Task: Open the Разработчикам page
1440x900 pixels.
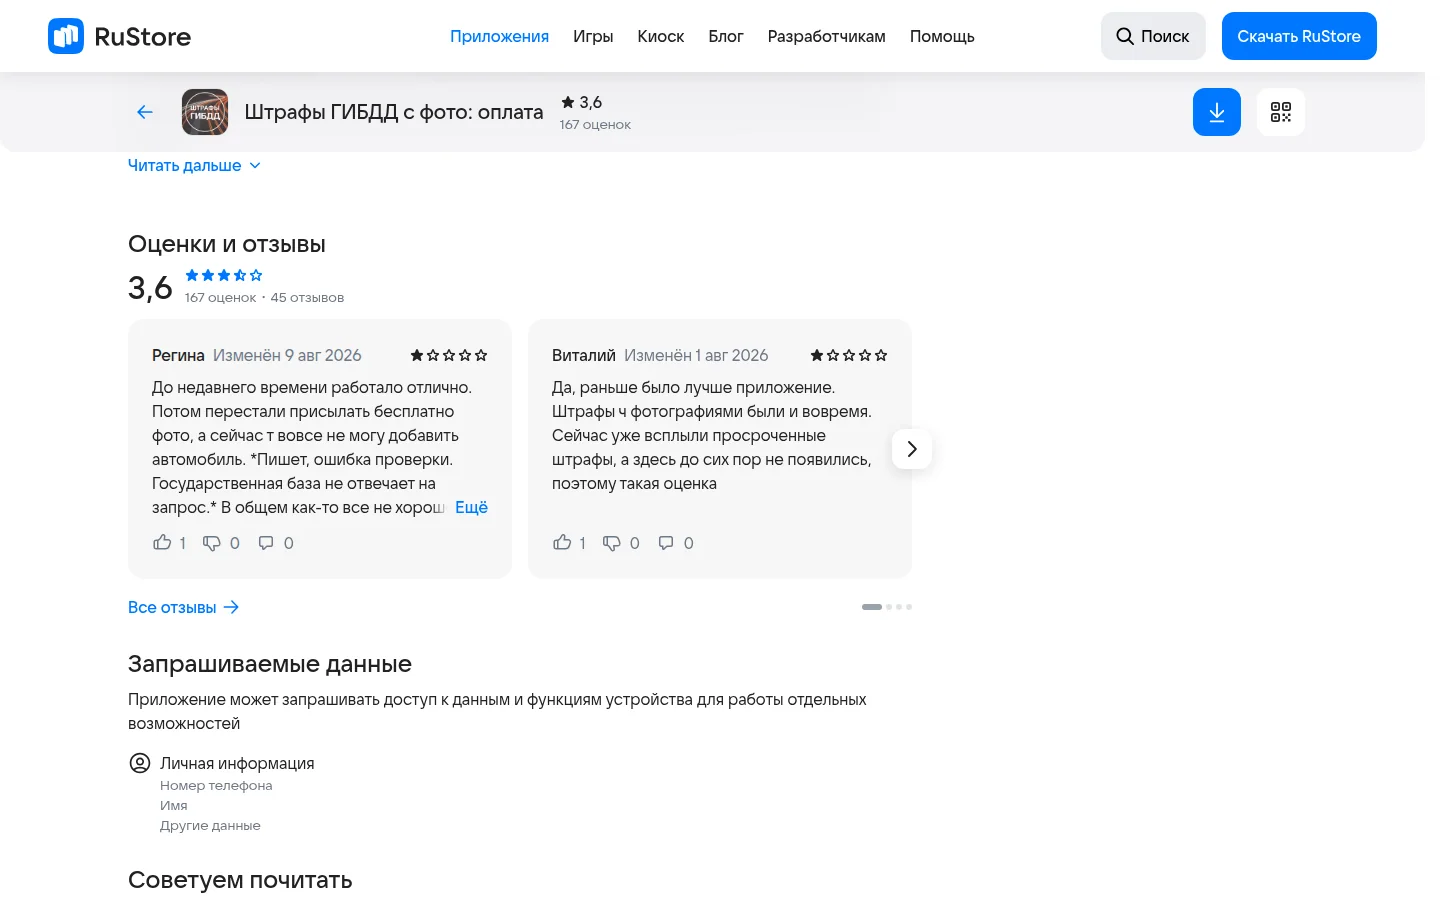Action: [x=827, y=36]
